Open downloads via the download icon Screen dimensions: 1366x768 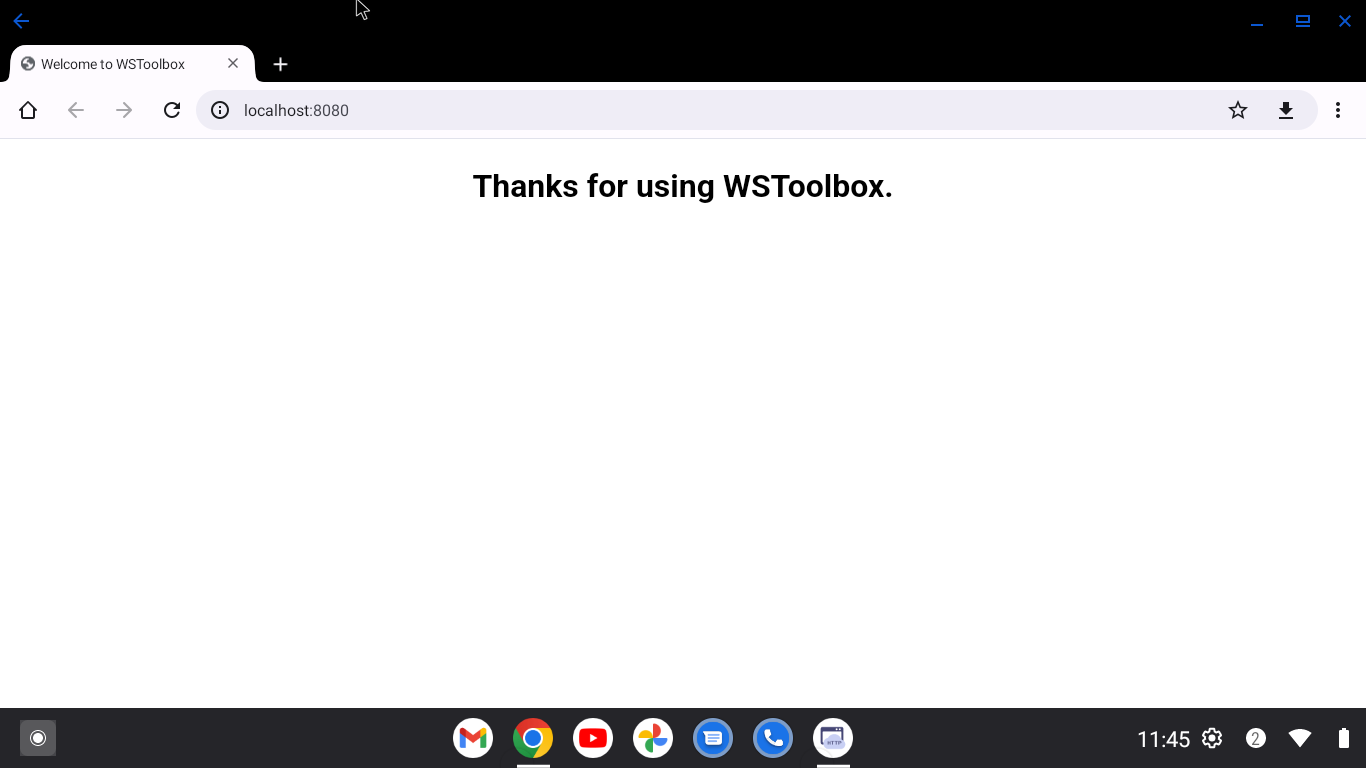pyautogui.click(x=1286, y=110)
